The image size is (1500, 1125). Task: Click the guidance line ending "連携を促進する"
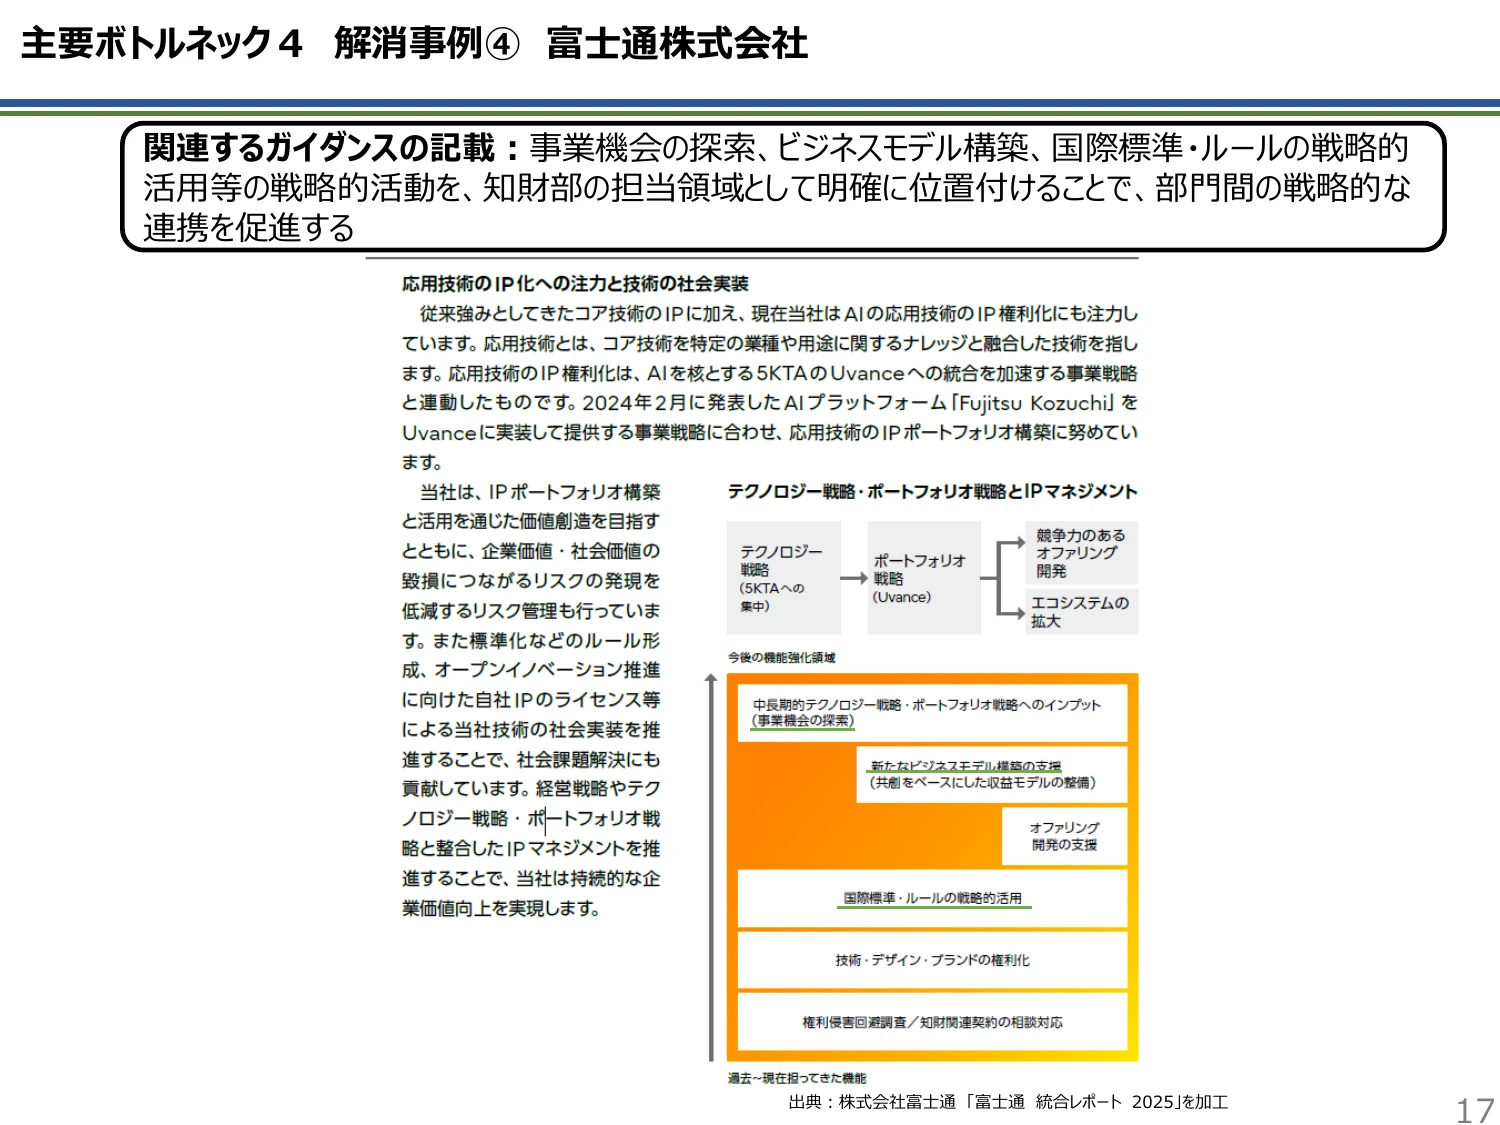[248, 228]
